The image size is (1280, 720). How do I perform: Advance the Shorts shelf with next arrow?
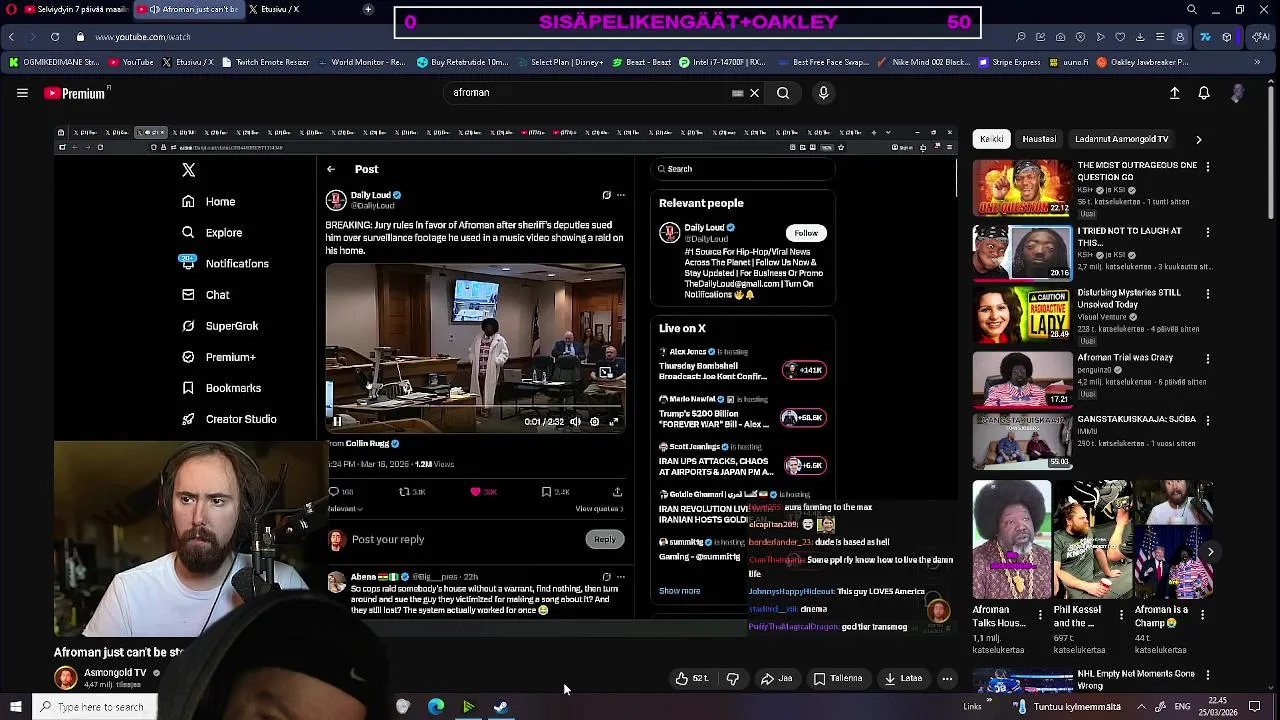[1210, 552]
